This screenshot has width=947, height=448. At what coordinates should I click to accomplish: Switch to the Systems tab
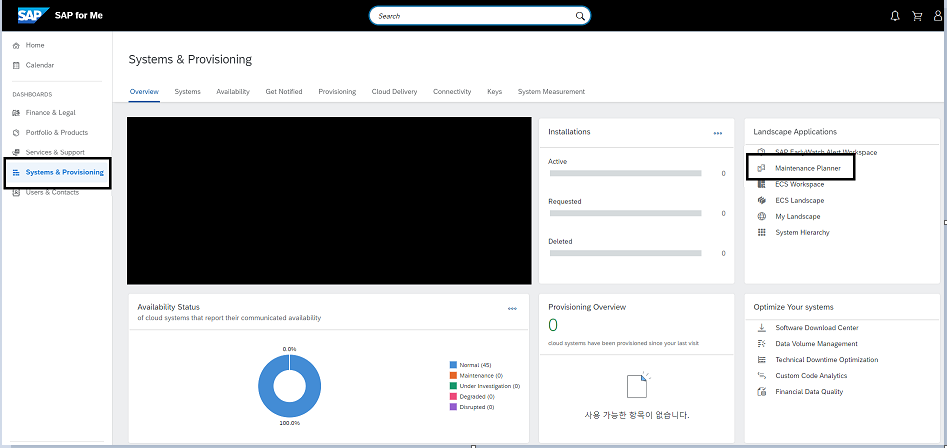187,92
